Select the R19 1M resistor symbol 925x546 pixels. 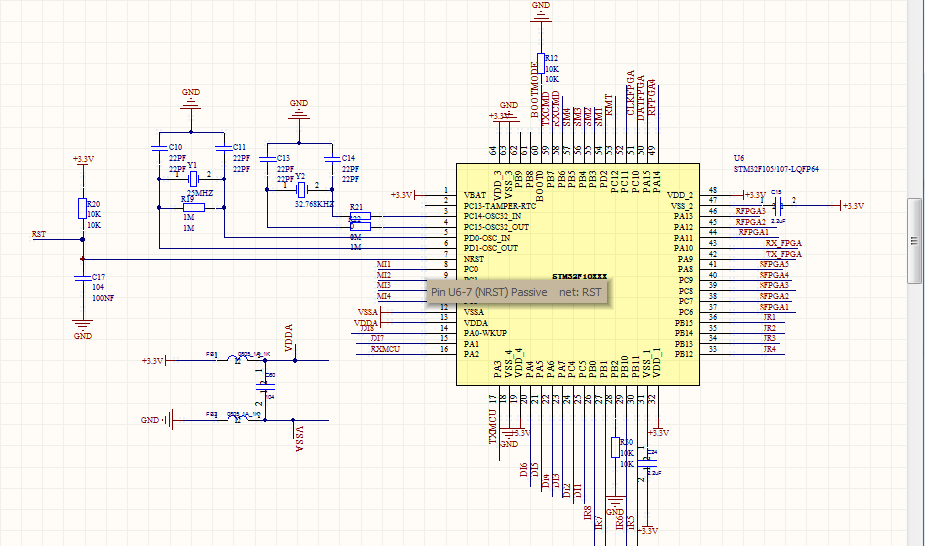click(193, 207)
